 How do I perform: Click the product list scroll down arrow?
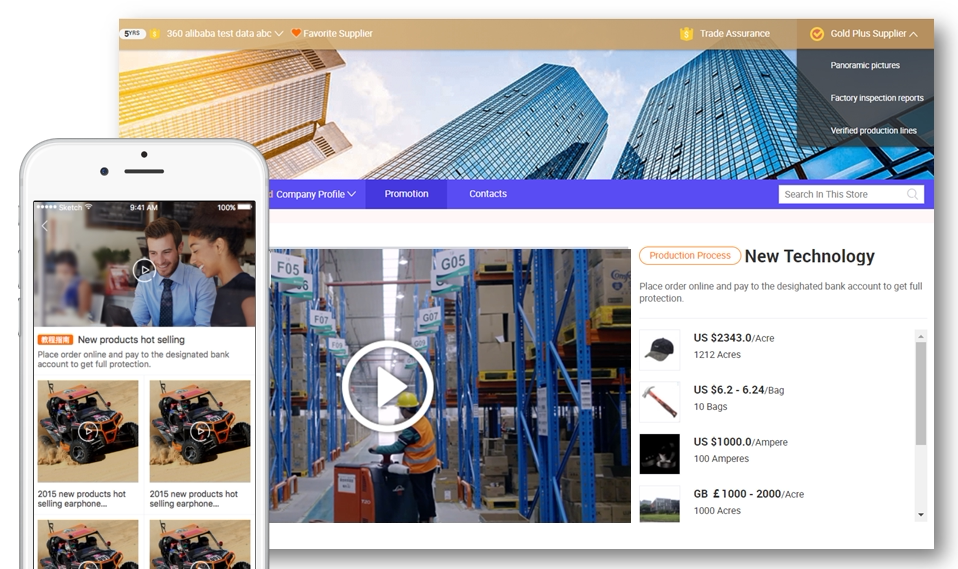(921, 515)
